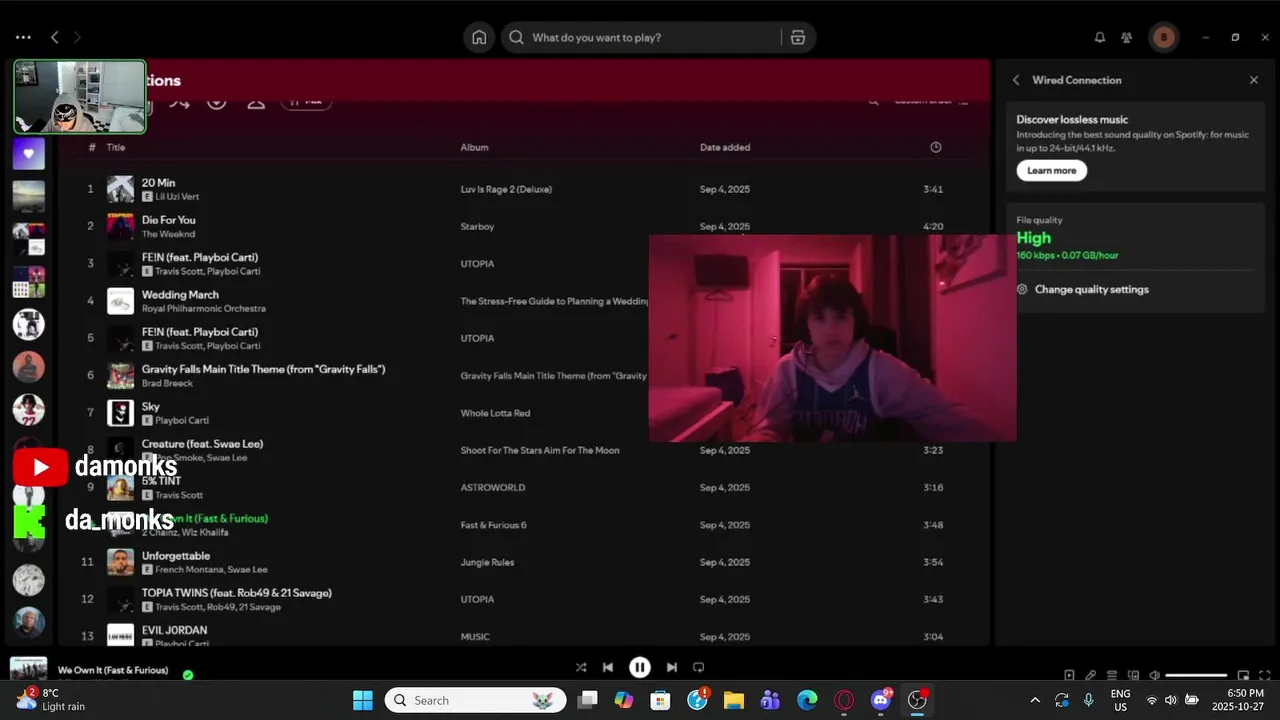The width and height of the screenshot is (1280, 720).
Task: Open the Jungle Rules album link
Action: (487, 562)
